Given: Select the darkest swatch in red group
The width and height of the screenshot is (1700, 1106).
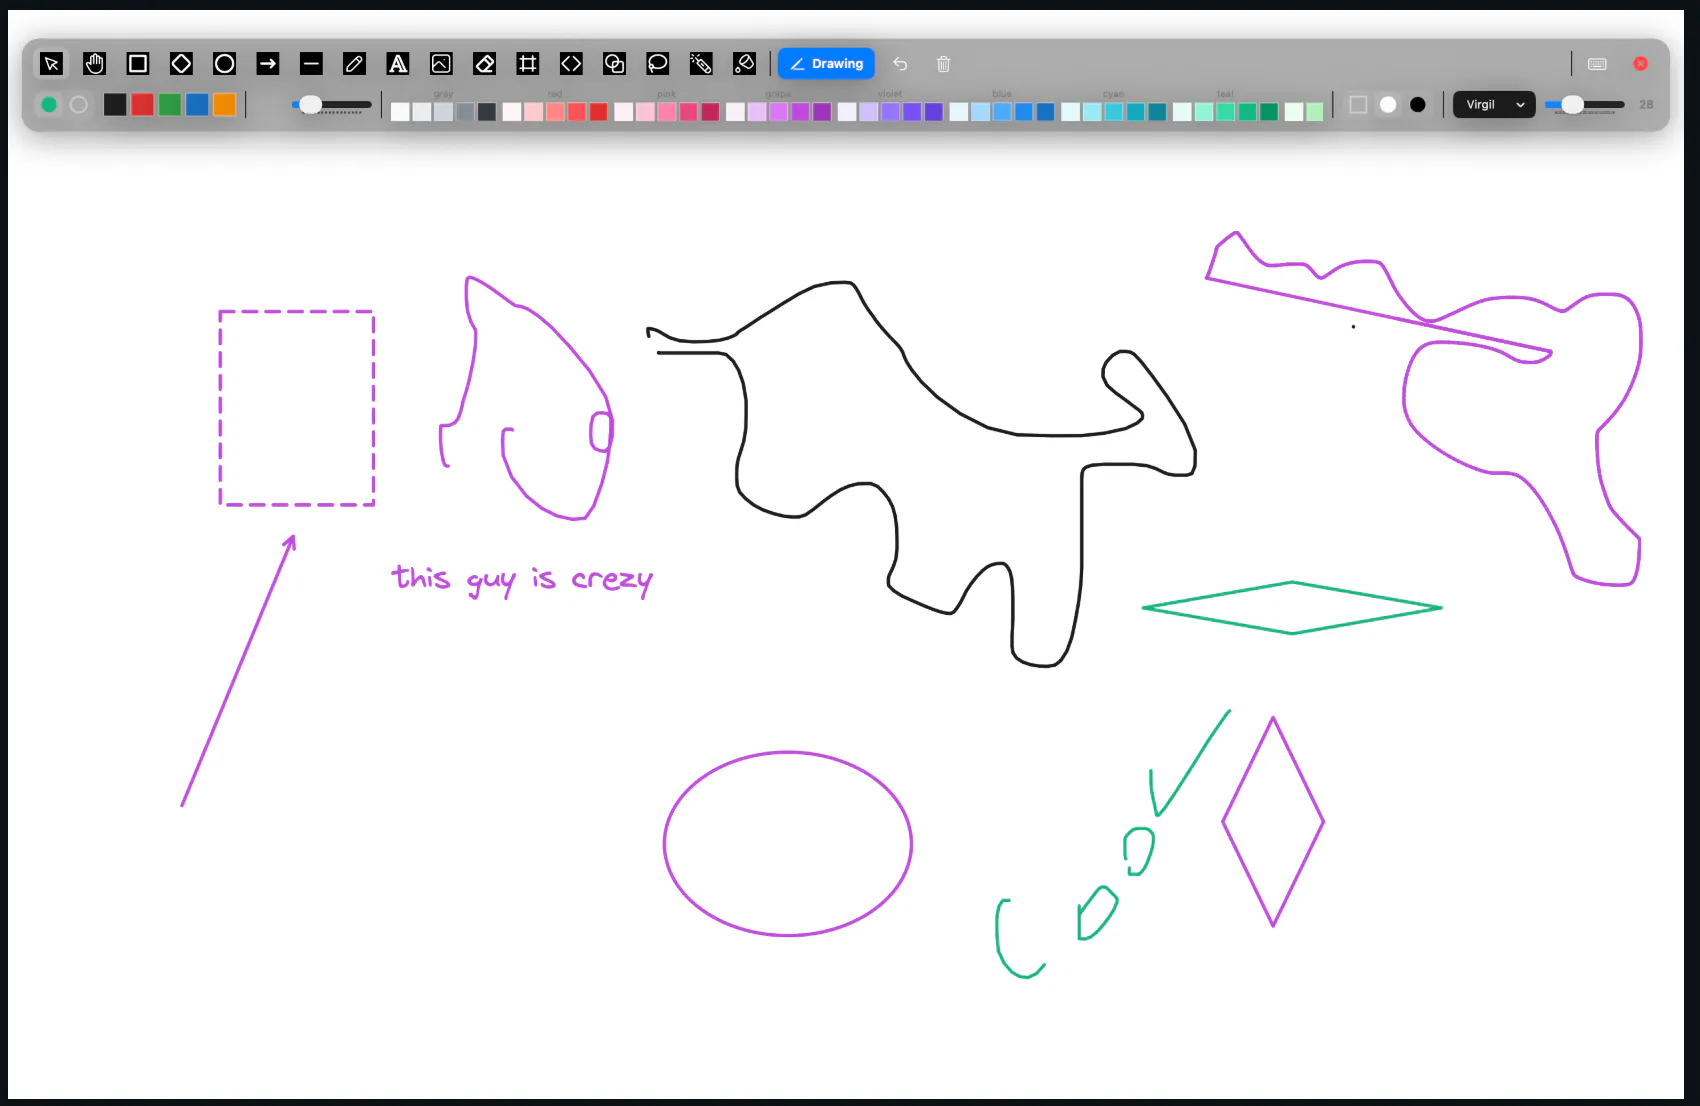Looking at the screenshot, I should point(599,112).
